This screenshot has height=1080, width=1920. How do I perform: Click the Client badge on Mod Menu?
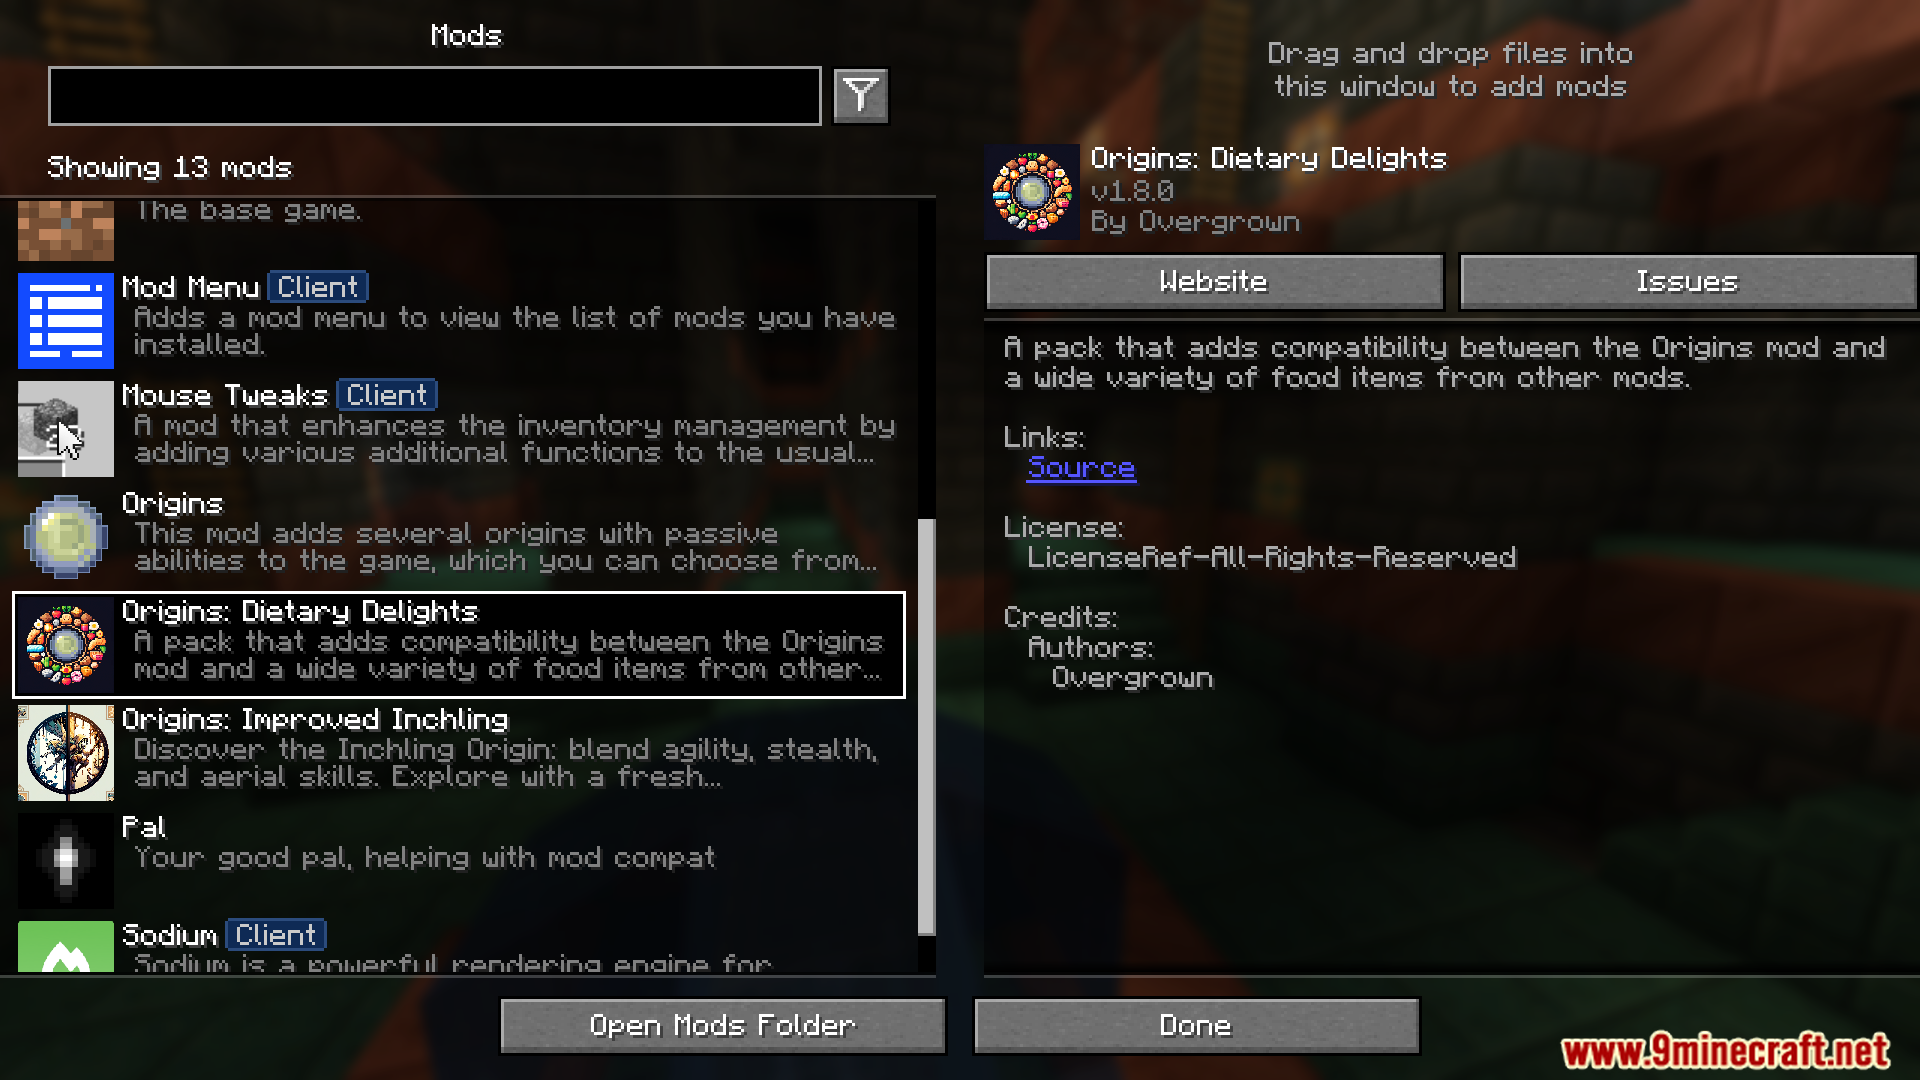click(318, 286)
